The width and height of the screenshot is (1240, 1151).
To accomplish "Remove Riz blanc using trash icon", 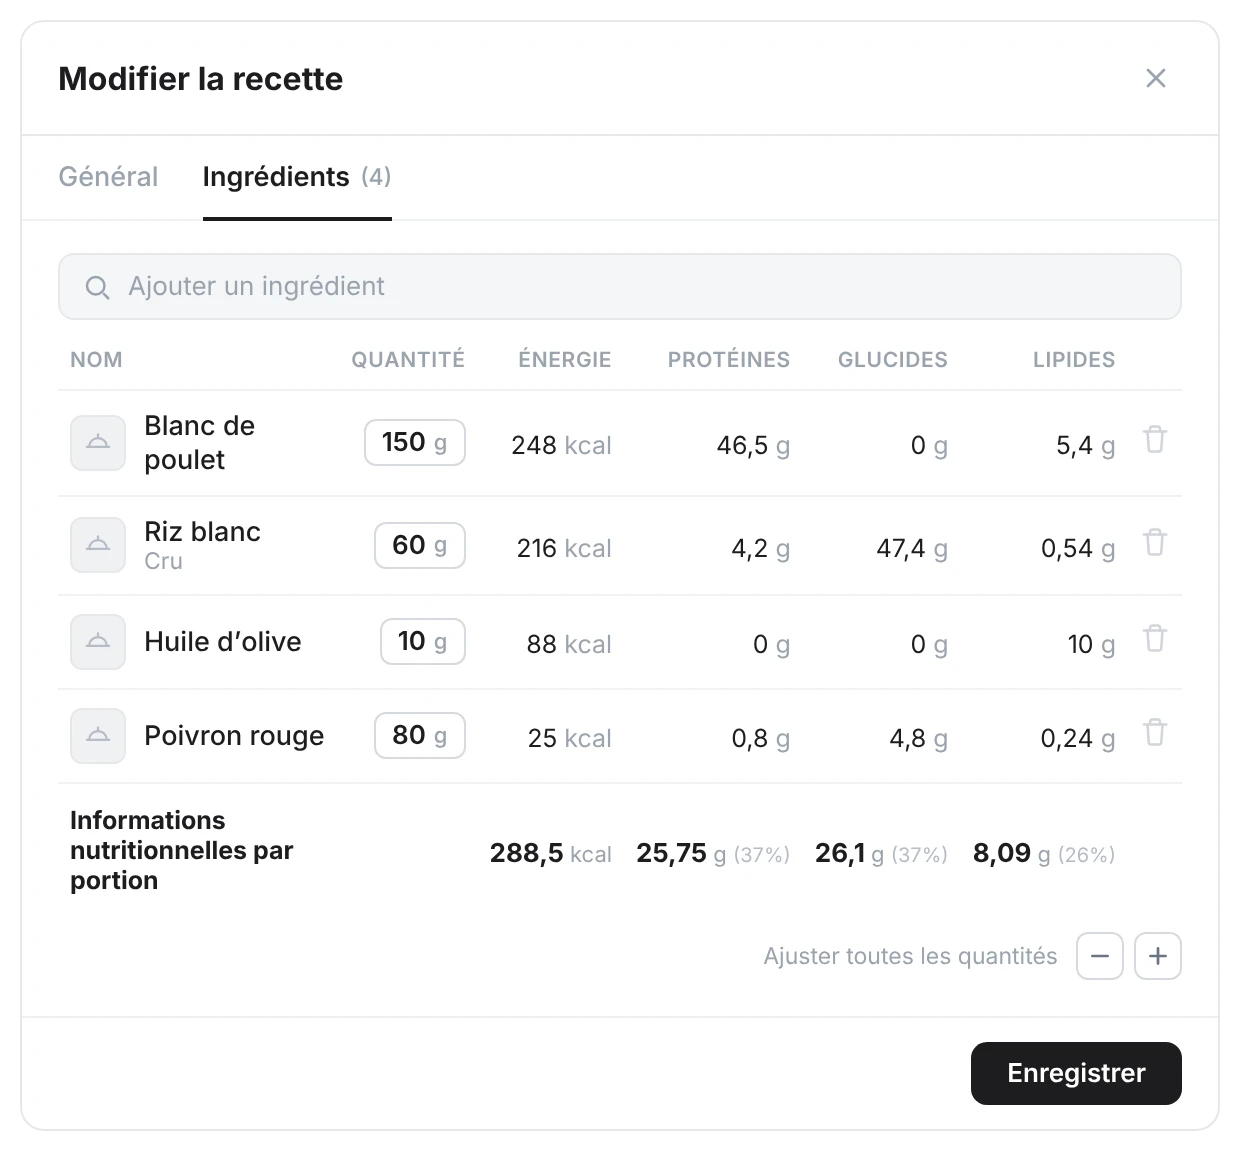I will 1155,543.
